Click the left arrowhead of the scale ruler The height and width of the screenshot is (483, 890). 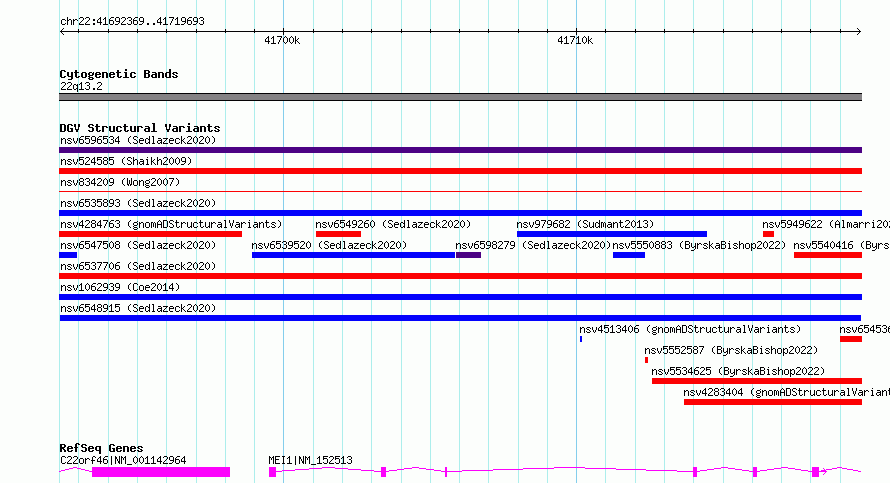62,32
